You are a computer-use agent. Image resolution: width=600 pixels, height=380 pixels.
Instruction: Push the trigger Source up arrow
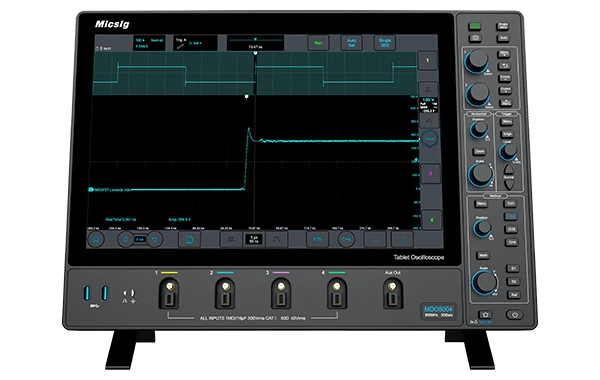click(x=509, y=169)
